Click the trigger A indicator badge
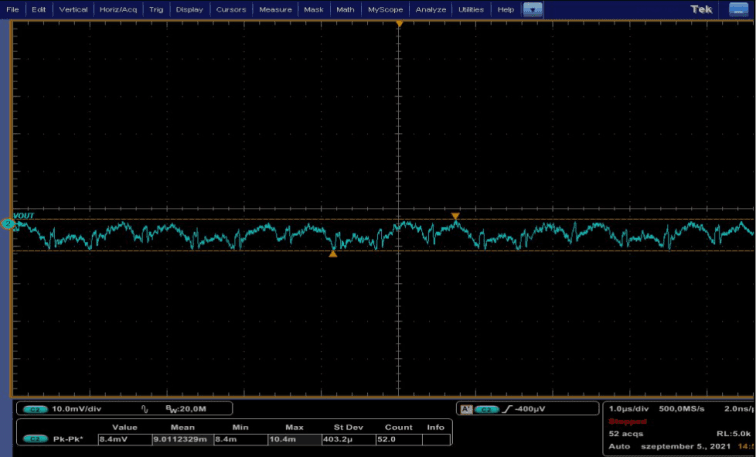Image resolution: width=756 pixels, height=457 pixels. click(465, 409)
